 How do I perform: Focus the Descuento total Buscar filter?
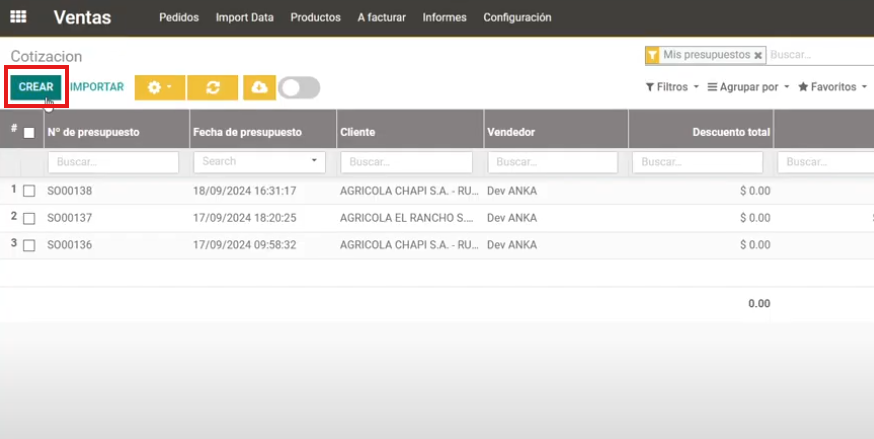[x=697, y=162]
